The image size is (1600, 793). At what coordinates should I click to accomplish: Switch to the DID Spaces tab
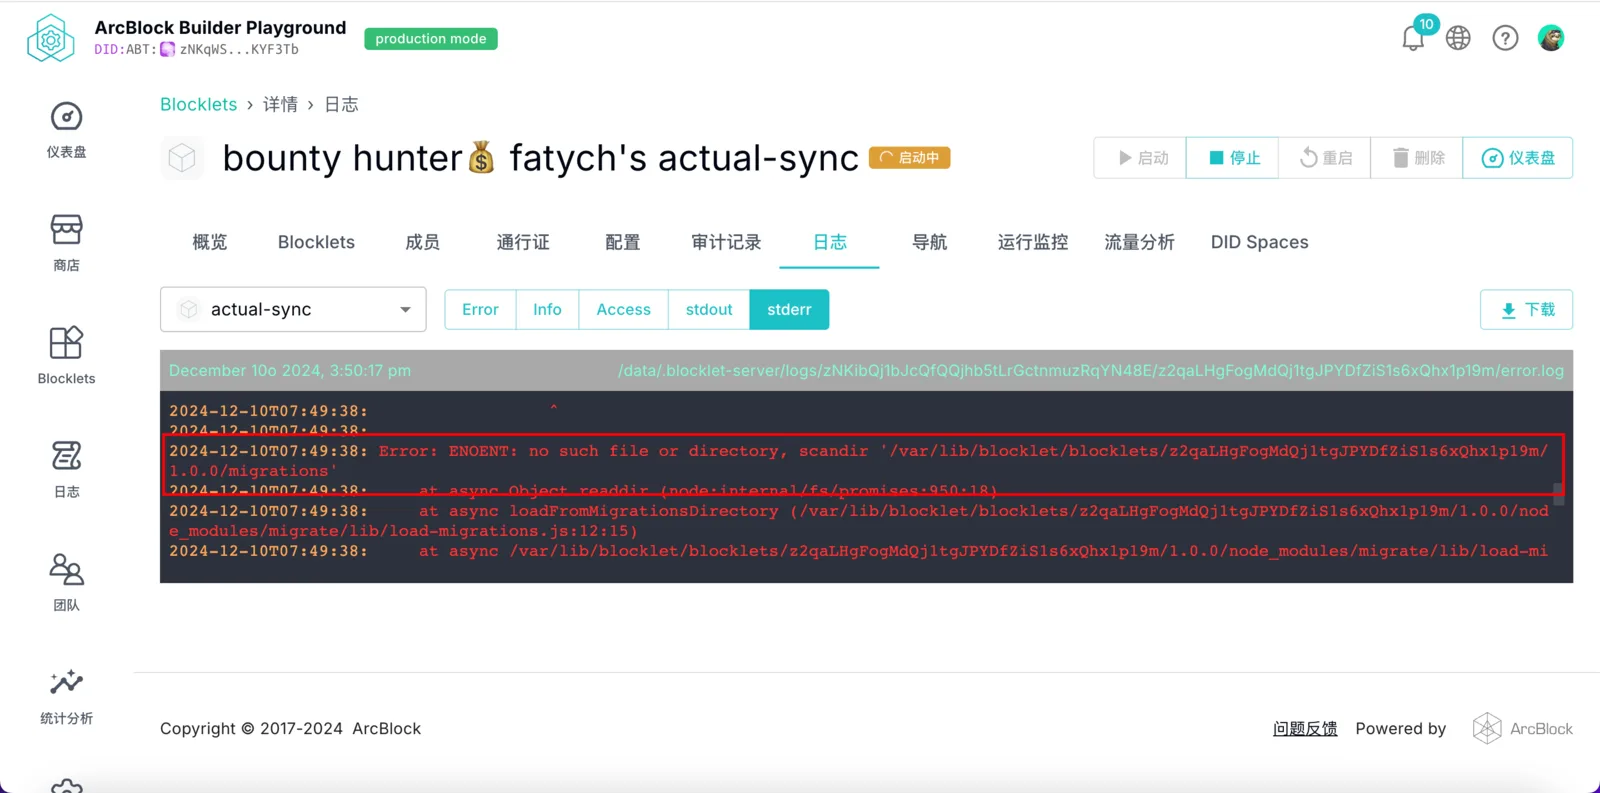point(1260,242)
